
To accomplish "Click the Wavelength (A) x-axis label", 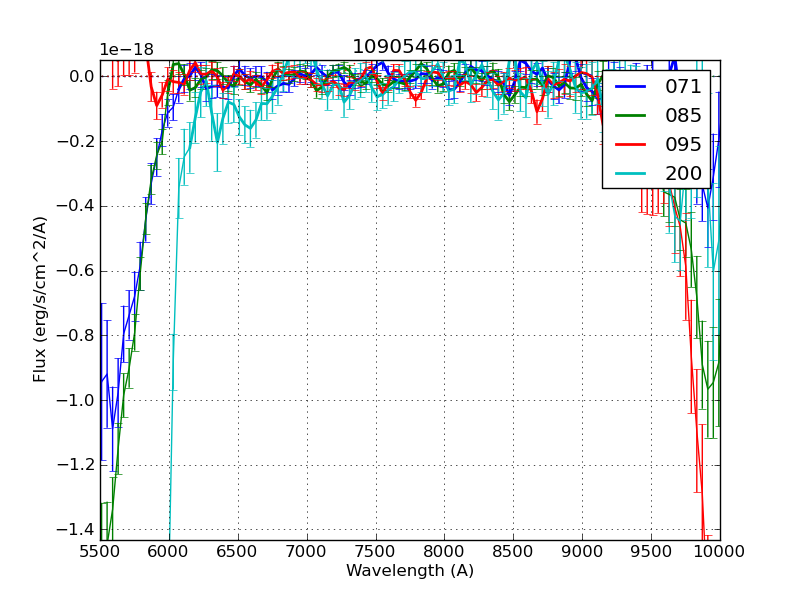I will 410,571.
